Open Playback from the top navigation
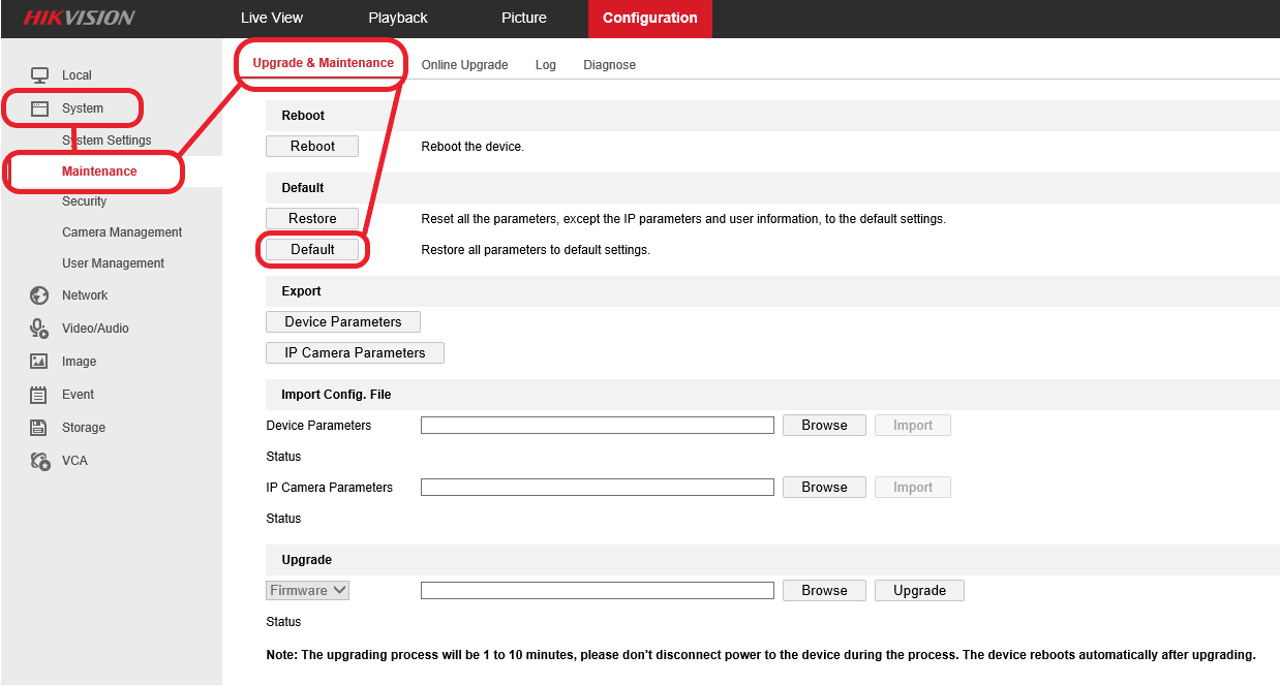 point(397,18)
